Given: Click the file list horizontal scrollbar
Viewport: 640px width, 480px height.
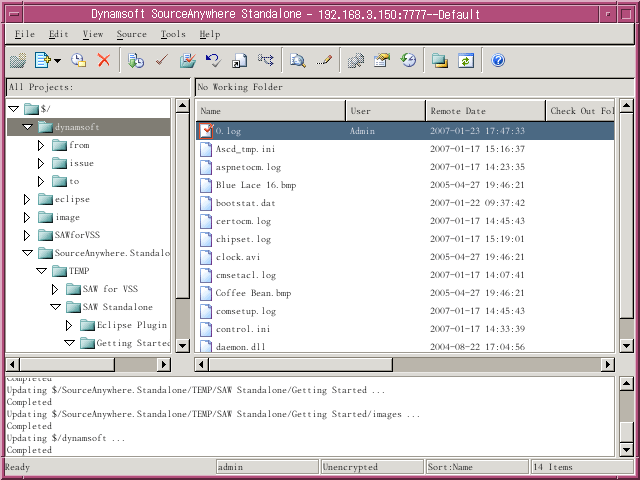Looking at the screenshot, I should [400, 363].
